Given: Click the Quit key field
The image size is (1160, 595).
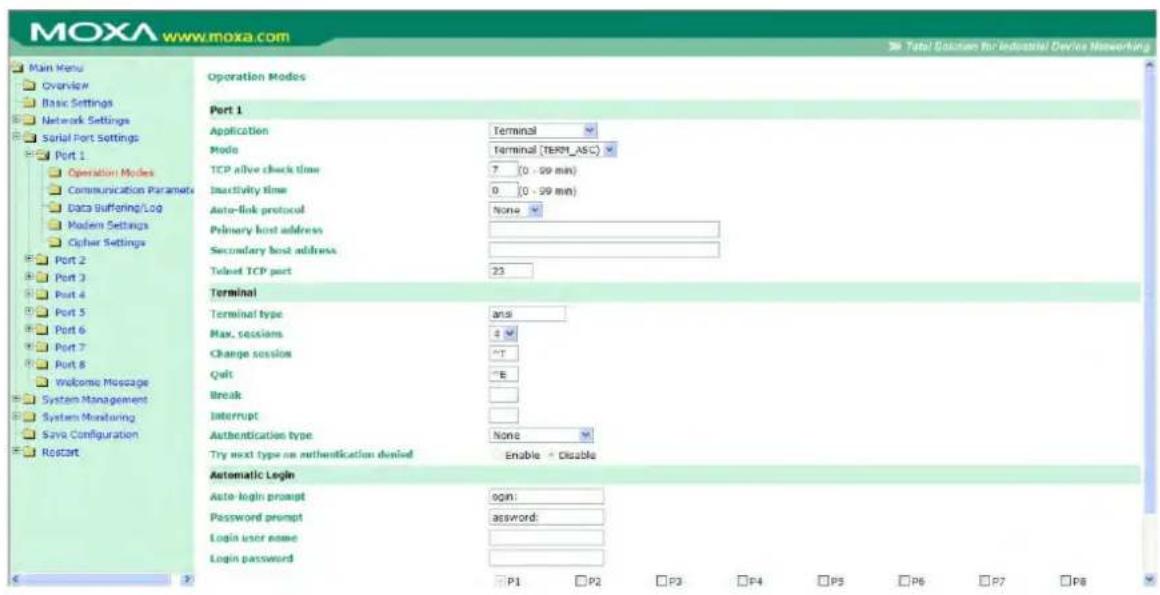Looking at the screenshot, I should (x=504, y=375).
